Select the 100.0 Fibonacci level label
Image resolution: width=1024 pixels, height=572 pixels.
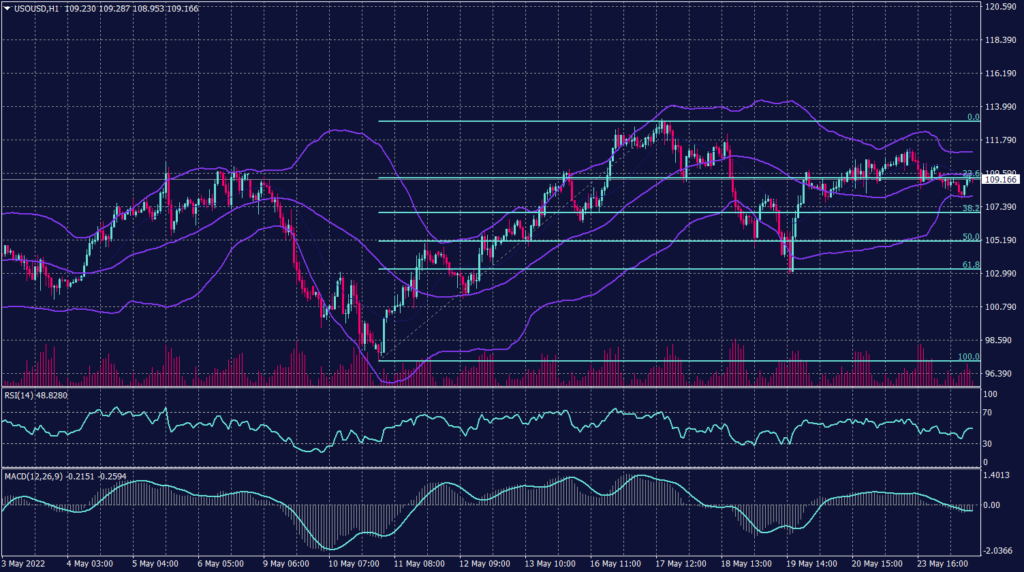point(967,357)
